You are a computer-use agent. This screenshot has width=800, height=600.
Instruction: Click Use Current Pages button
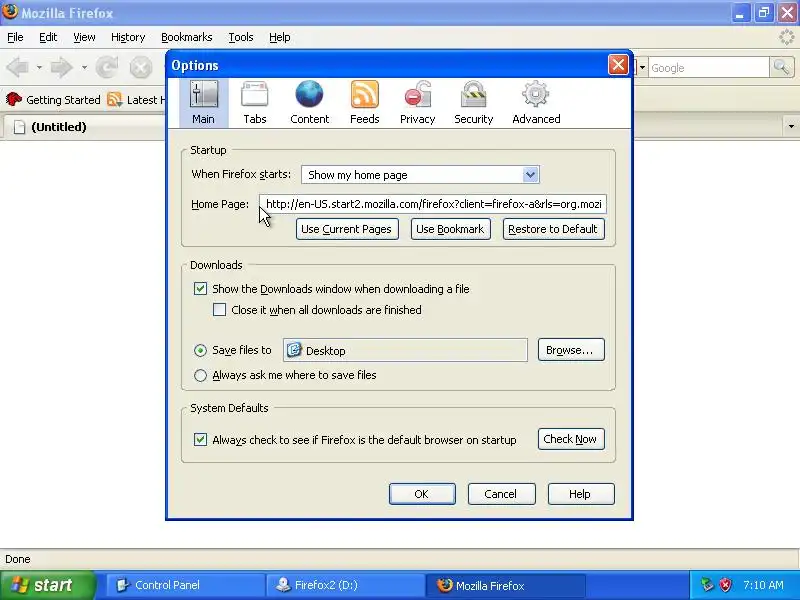pos(347,229)
